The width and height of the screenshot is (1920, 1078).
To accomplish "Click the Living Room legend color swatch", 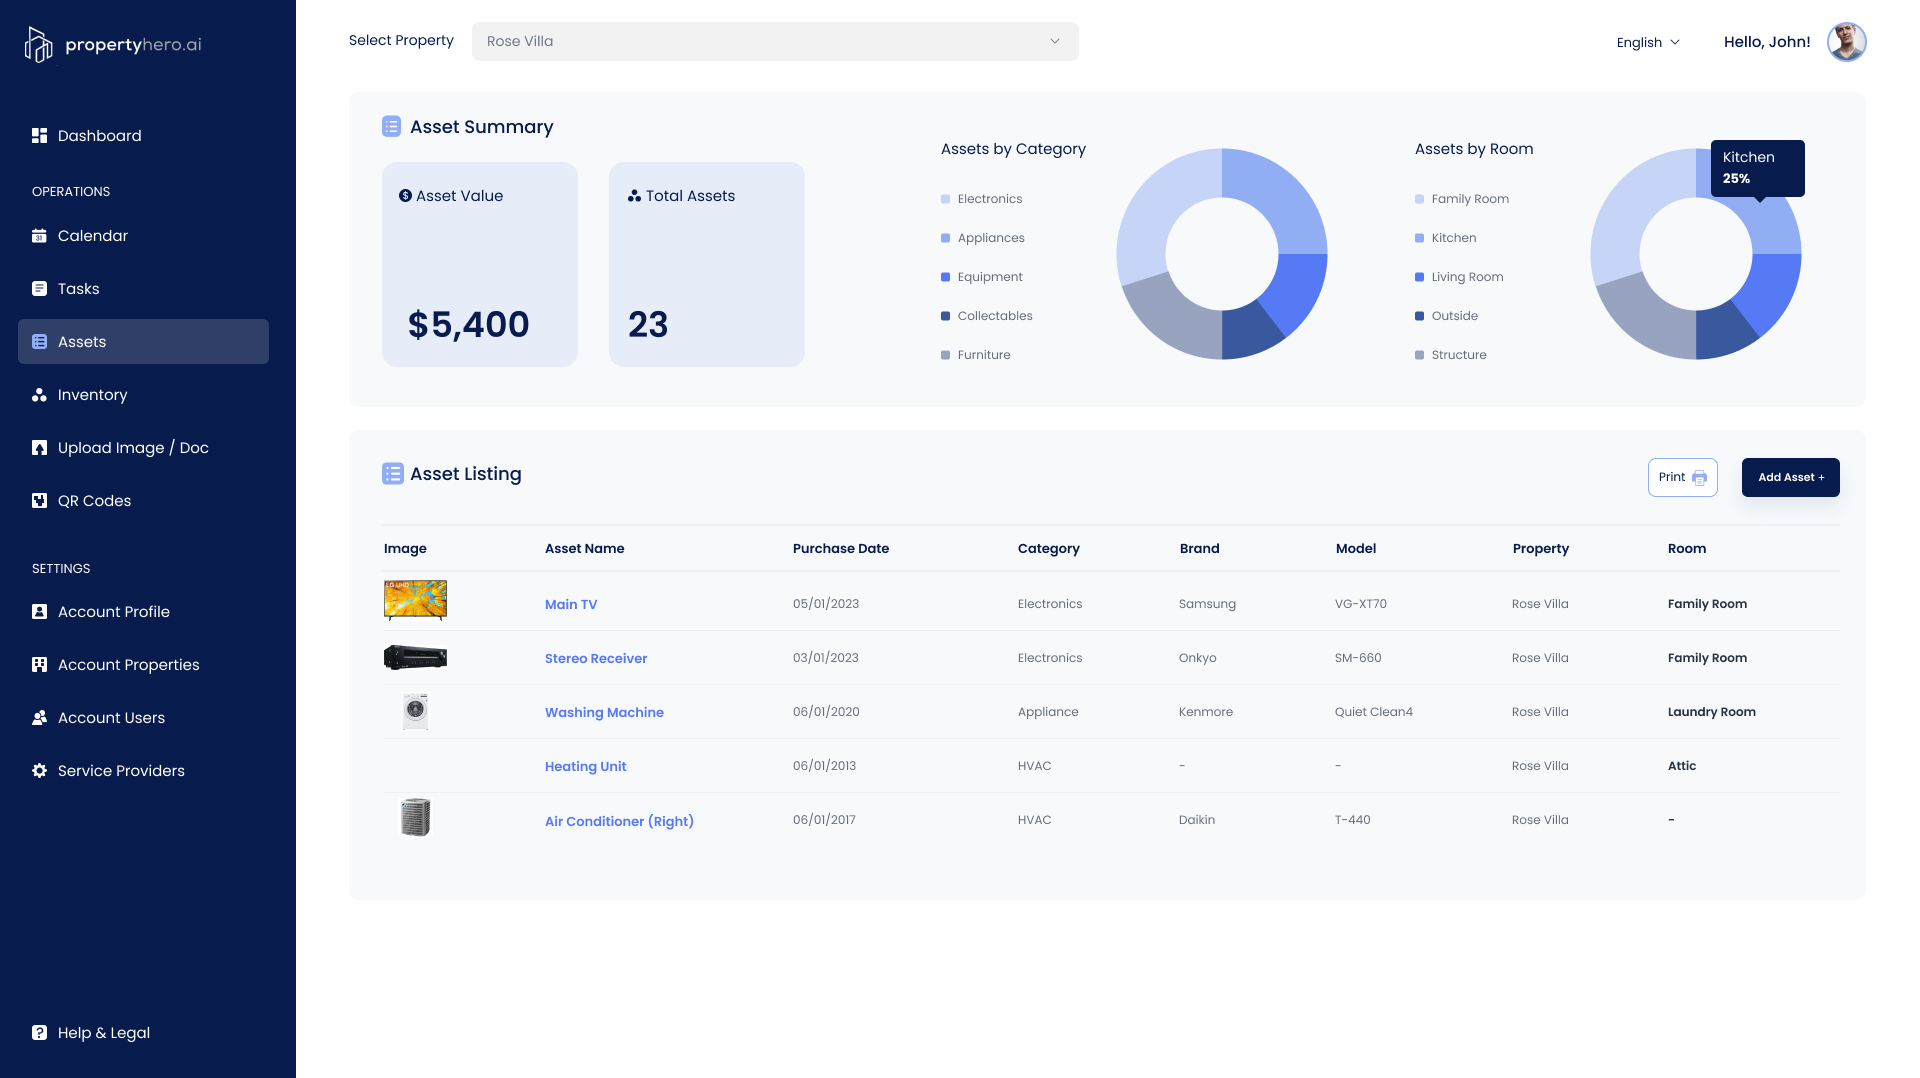I will [1419, 277].
